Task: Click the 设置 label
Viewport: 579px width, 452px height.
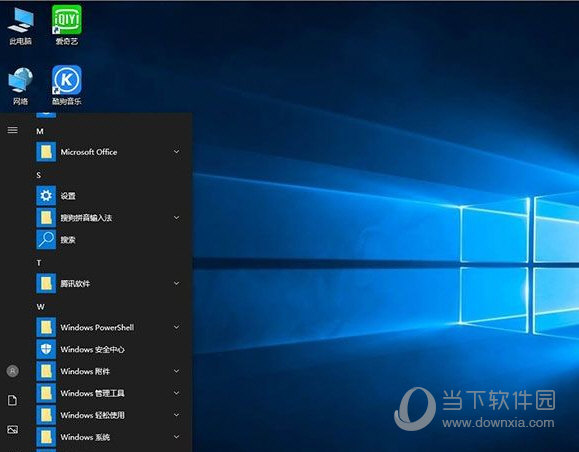Action: pos(68,196)
